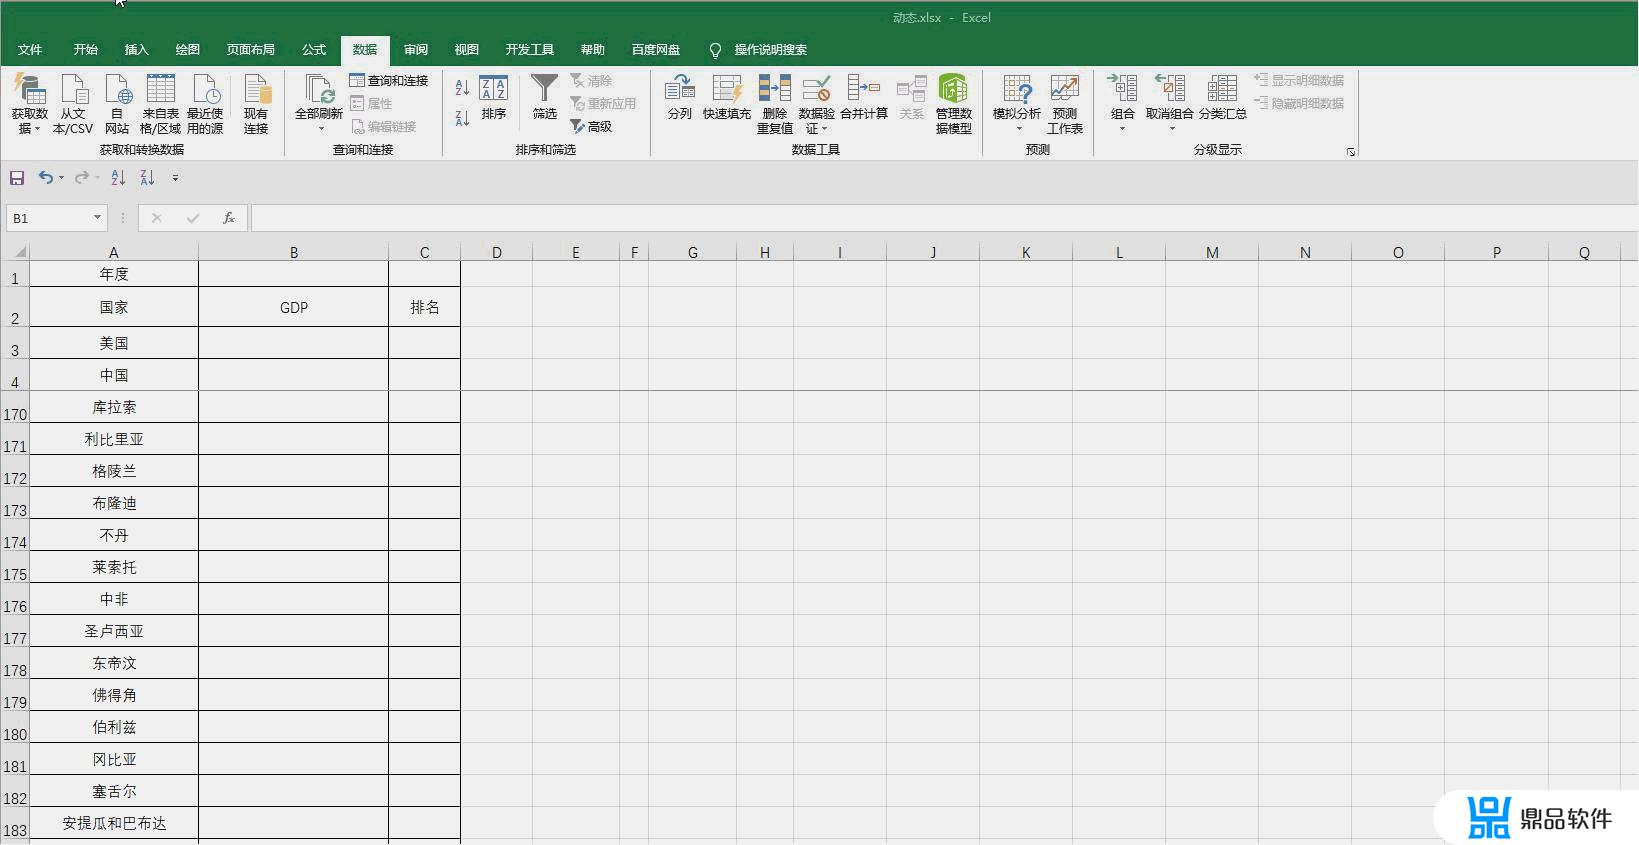Expand 组合 dropdown arrow
This screenshot has height=845, width=1639.
pyautogui.click(x=1122, y=128)
